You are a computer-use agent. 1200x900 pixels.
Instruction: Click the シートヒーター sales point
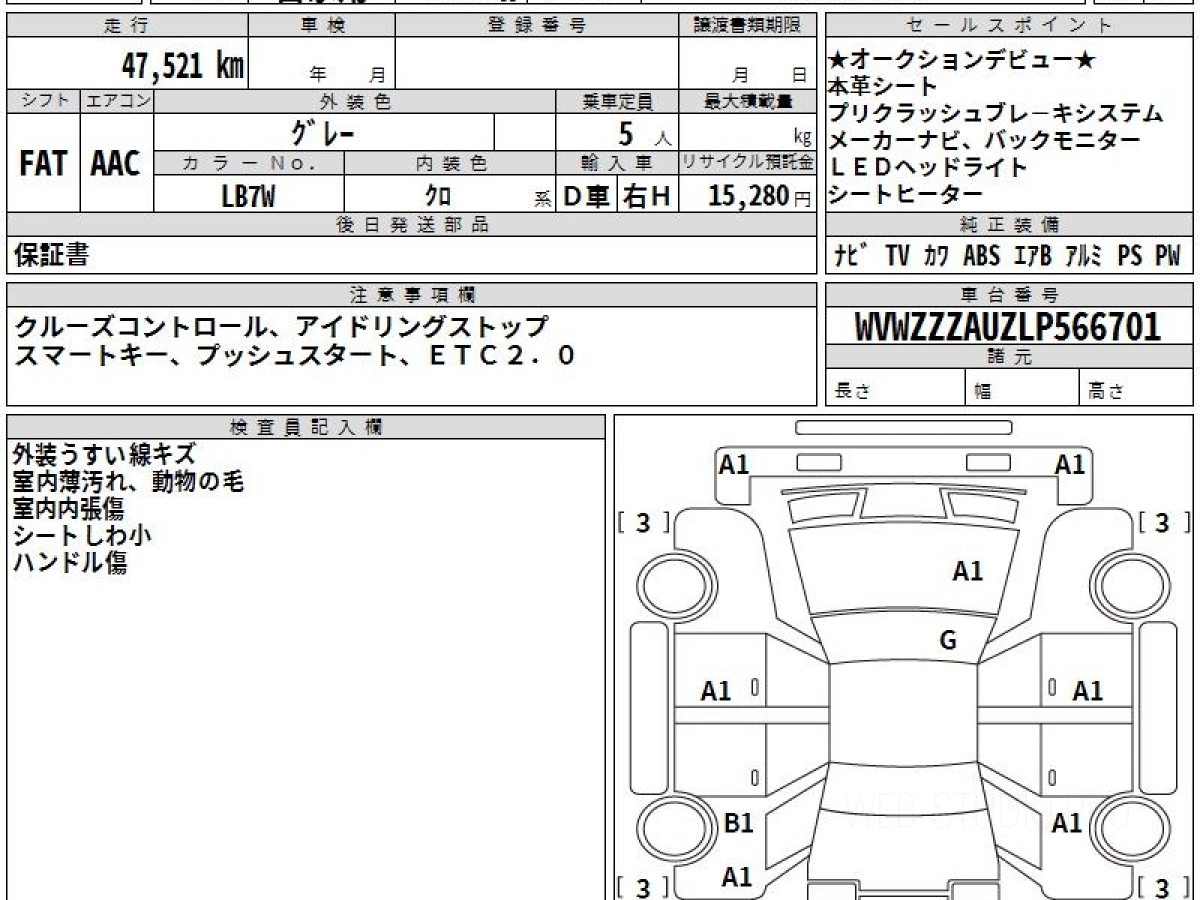tap(906, 195)
